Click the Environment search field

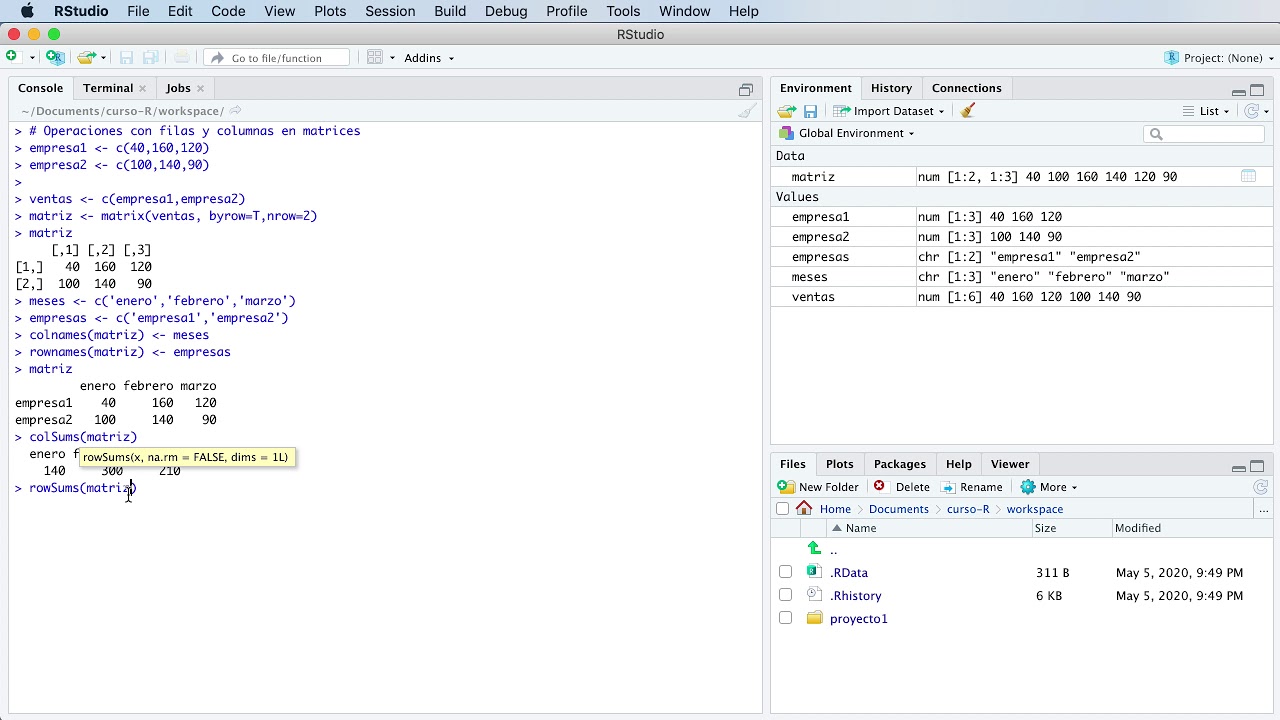(1204, 134)
